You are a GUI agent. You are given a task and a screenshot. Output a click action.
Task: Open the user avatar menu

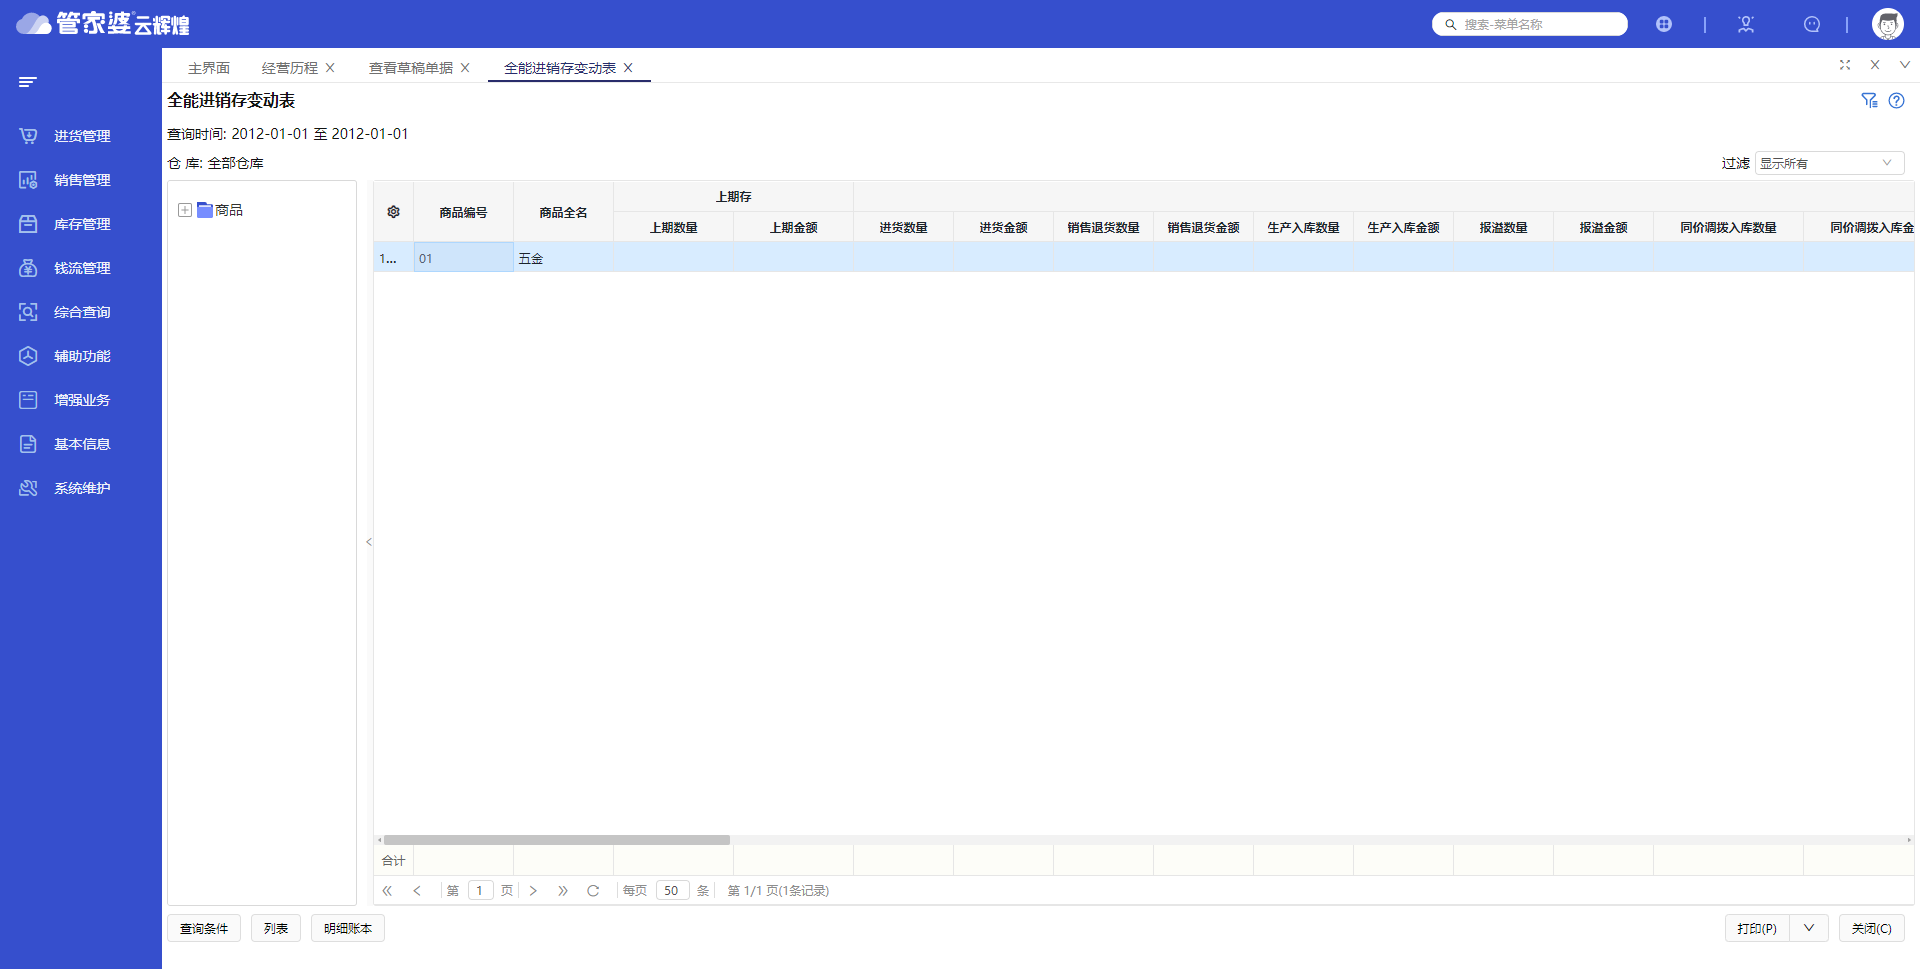(1888, 24)
